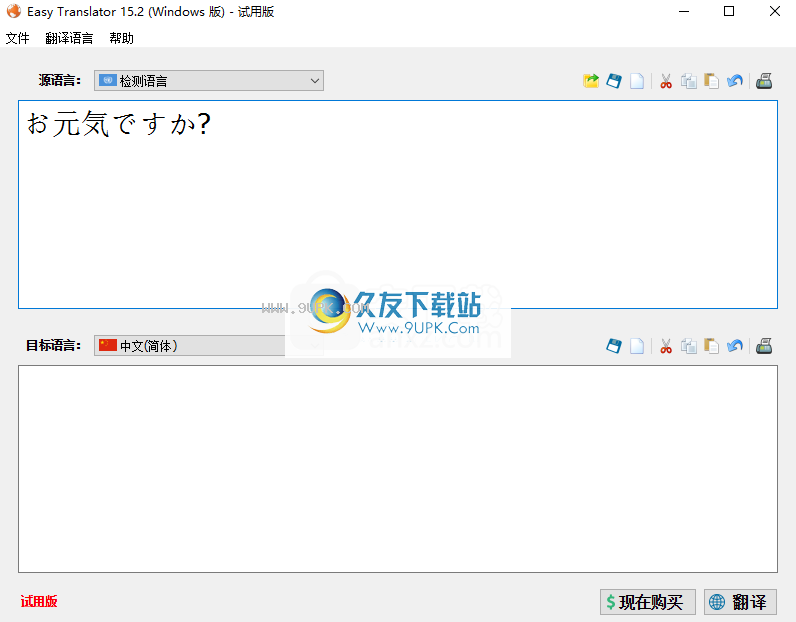This screenshot has width=796, height=622.
Task: Click the red 试用版 trial label
Action: [39, 602]
